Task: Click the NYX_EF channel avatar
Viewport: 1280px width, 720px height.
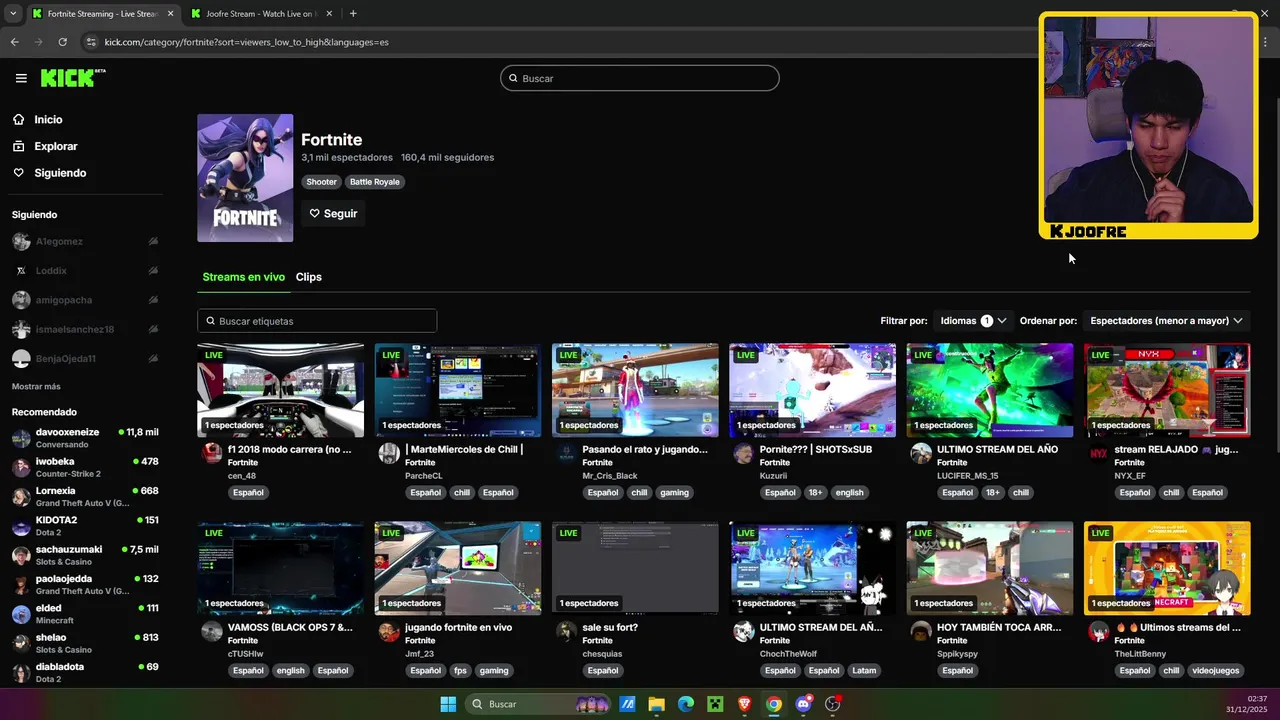Action: coord(1098,453)
